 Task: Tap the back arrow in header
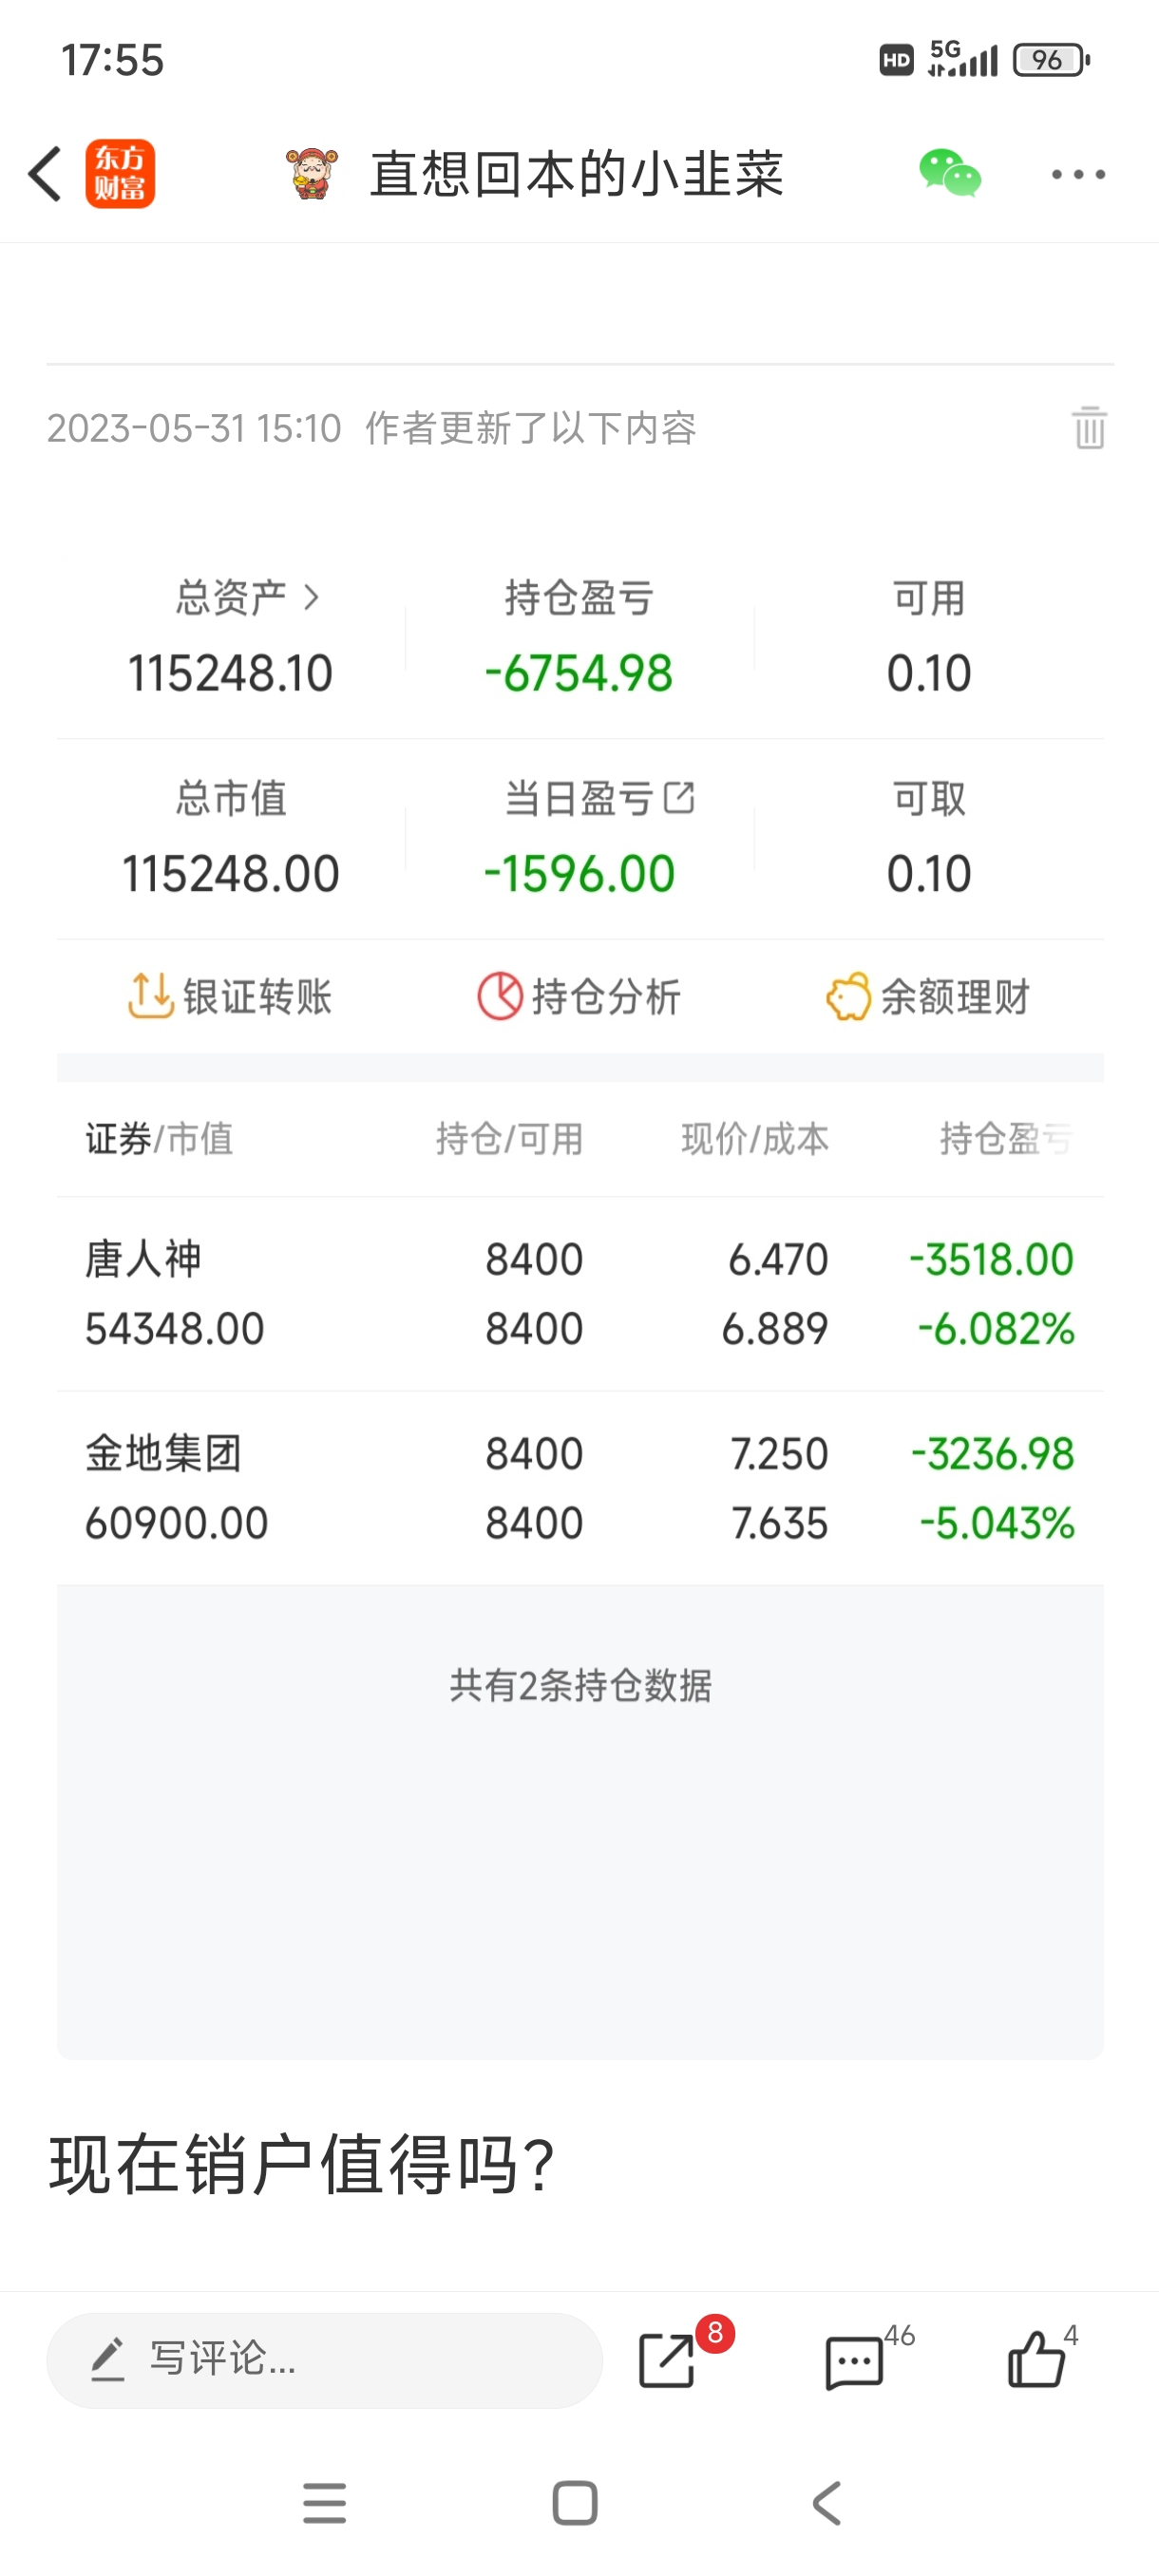point(45,174)
